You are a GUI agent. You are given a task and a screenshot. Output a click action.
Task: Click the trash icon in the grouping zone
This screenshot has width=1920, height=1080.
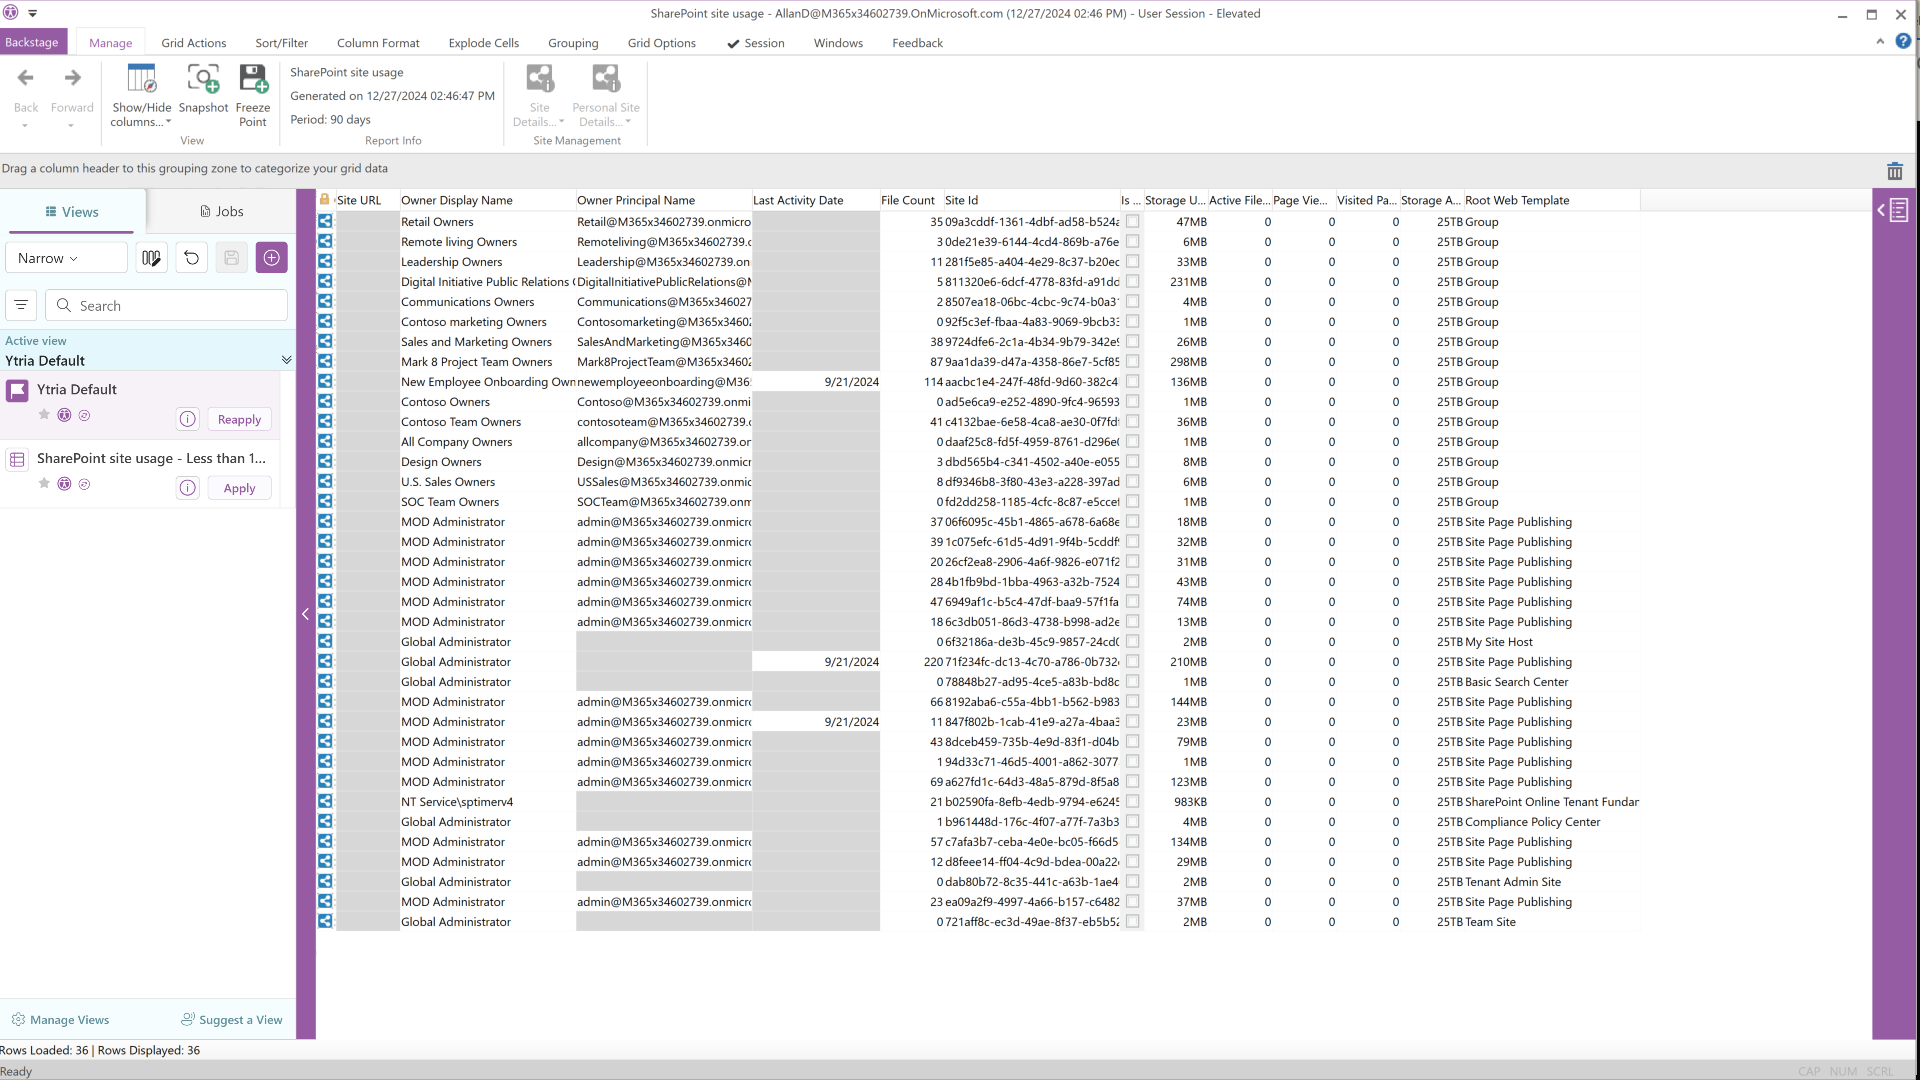point(1894,171)
